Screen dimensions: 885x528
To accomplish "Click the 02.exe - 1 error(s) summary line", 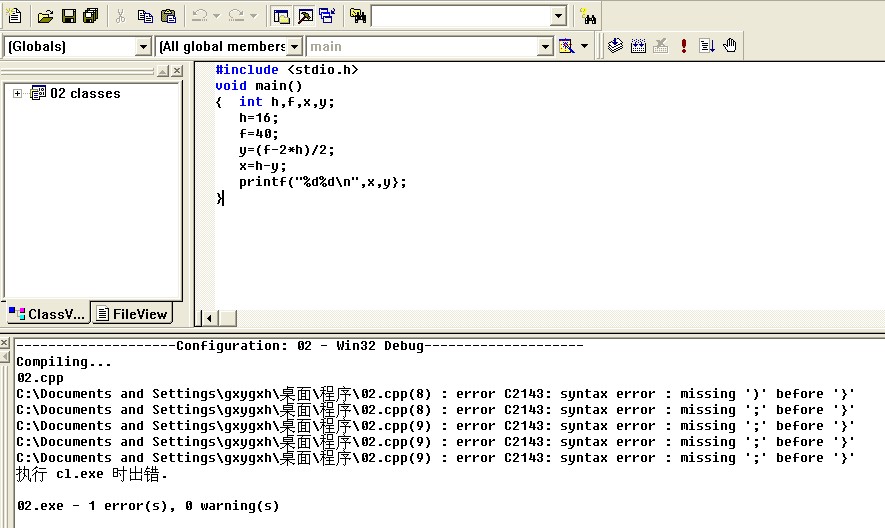I will coord(148,505).
